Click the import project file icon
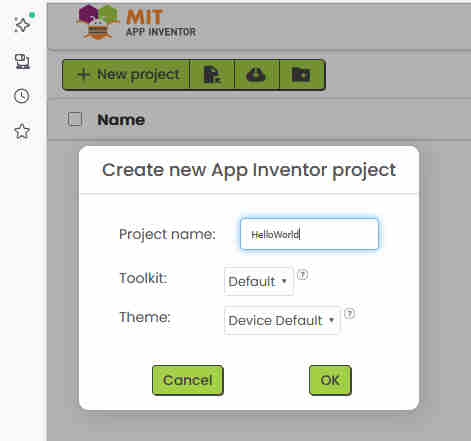 coord(212,75)
